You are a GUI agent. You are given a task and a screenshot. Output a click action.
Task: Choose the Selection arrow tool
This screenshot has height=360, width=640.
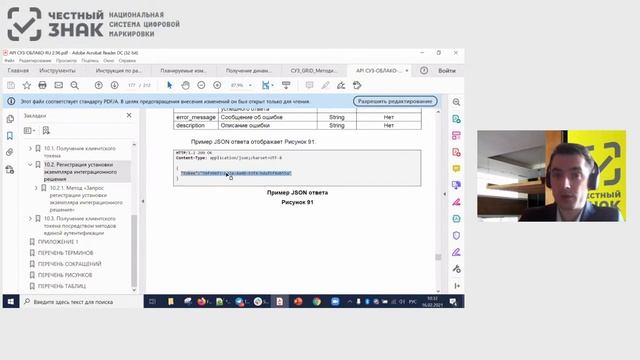coord(170,85)
